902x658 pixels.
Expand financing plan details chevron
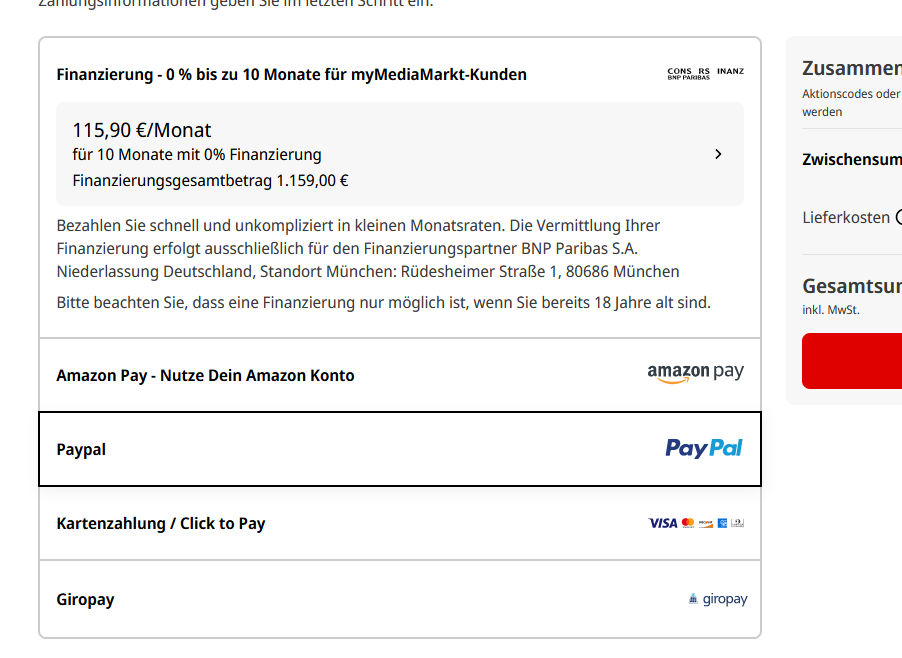pos(718,154)
